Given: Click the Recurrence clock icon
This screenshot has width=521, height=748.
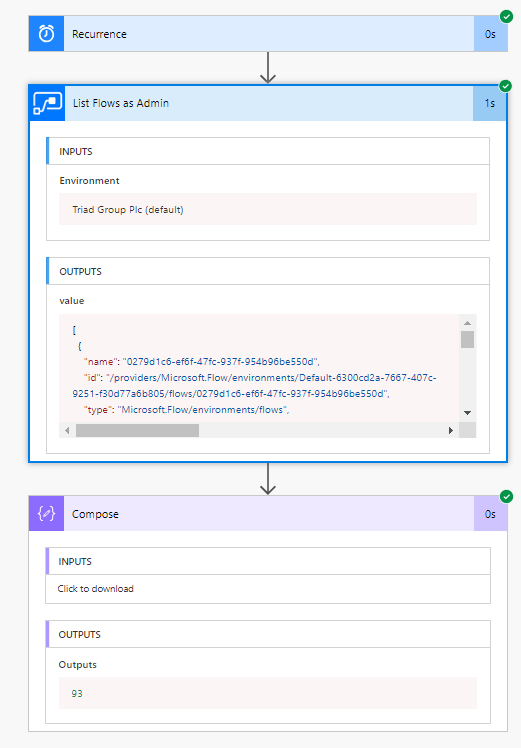Looking at the screenshot, I should 46,34.
